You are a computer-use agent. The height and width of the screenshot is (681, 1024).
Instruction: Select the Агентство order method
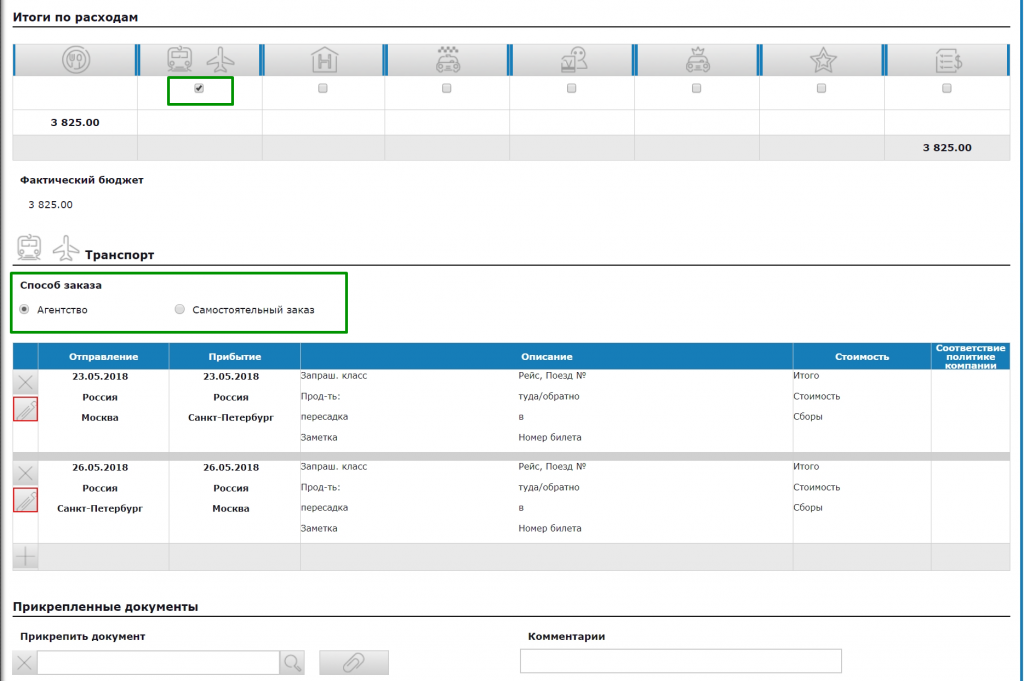[x=25, y=310]
